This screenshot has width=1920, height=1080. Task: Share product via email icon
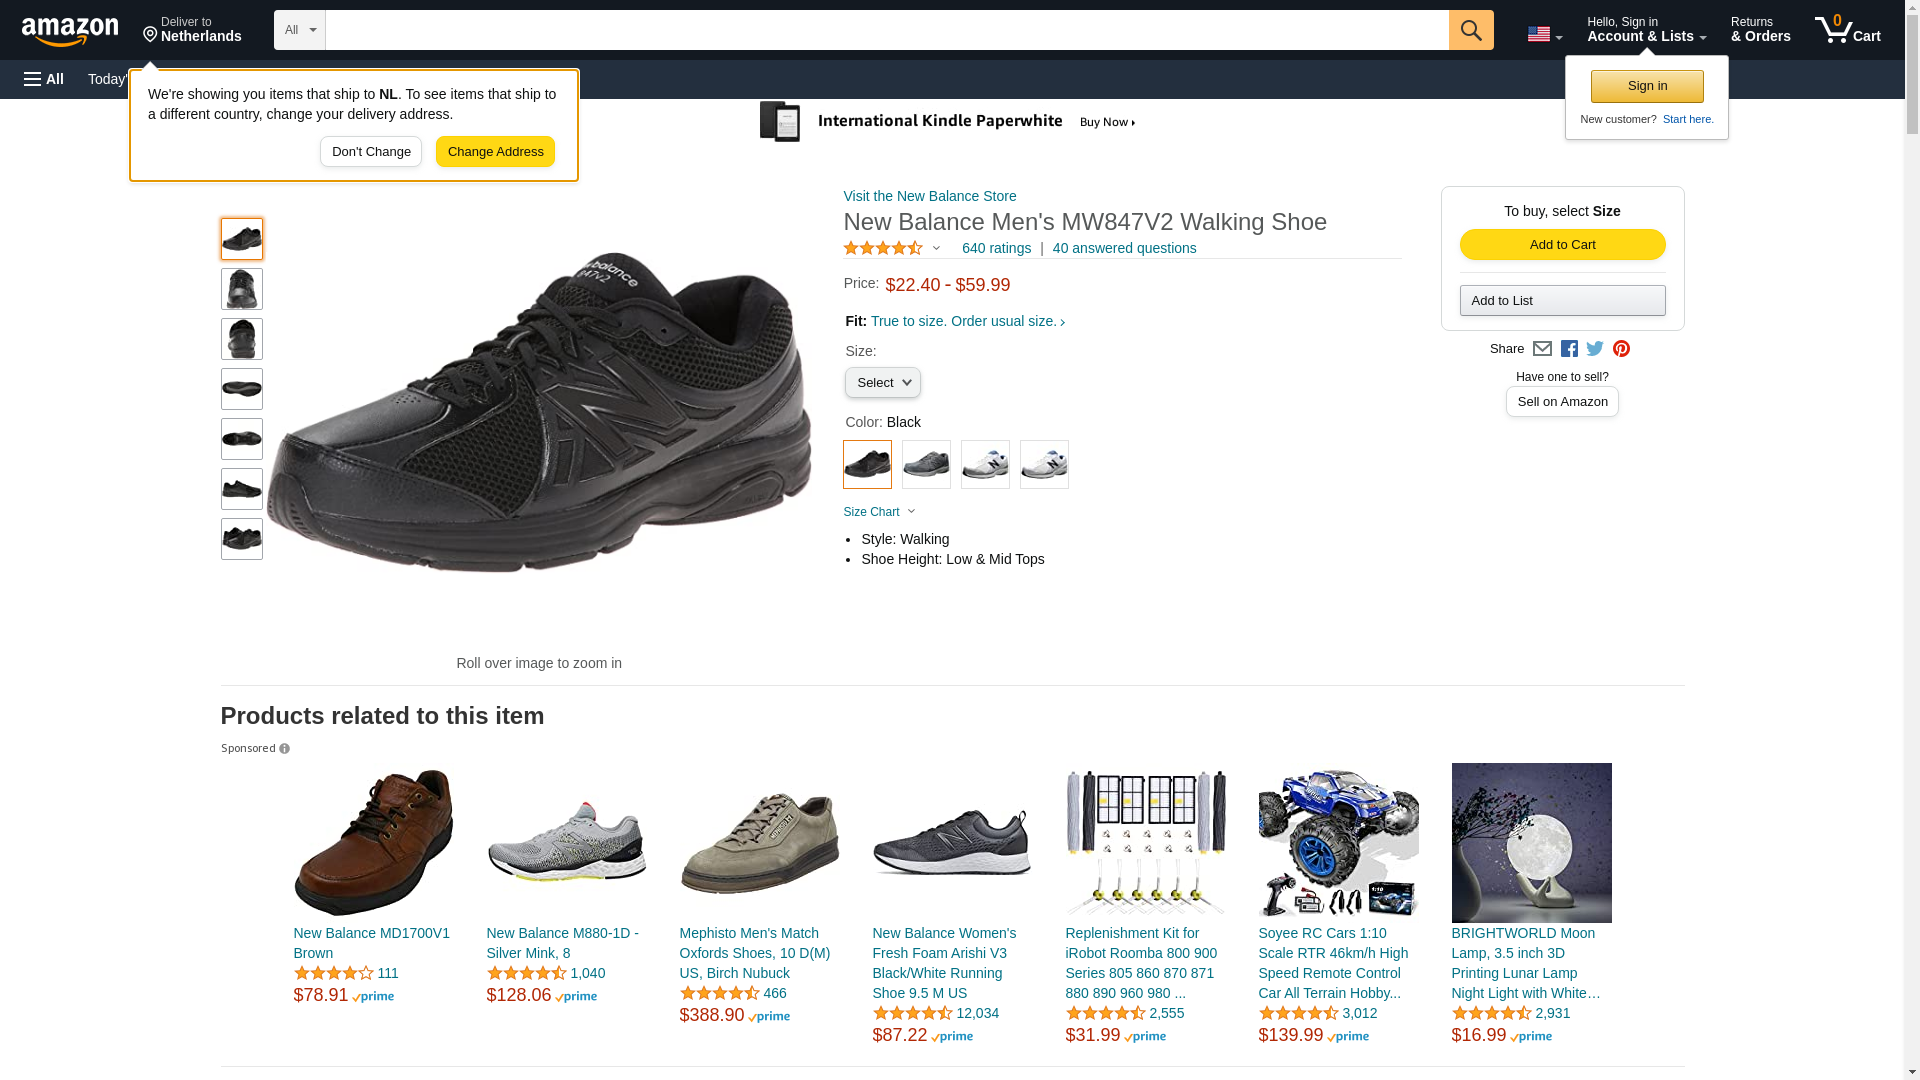(x=1542, y=349)
